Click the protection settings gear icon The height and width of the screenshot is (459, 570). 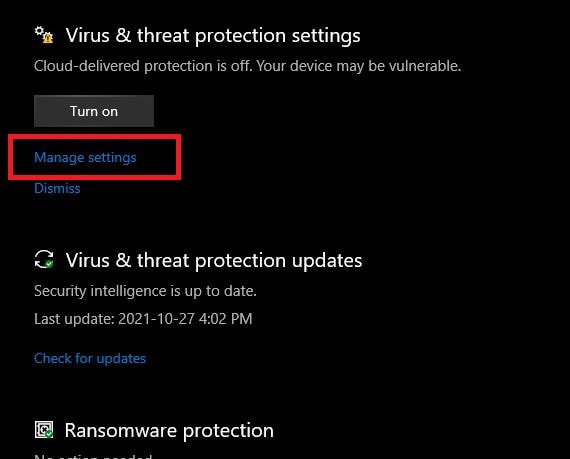[44, 35]
